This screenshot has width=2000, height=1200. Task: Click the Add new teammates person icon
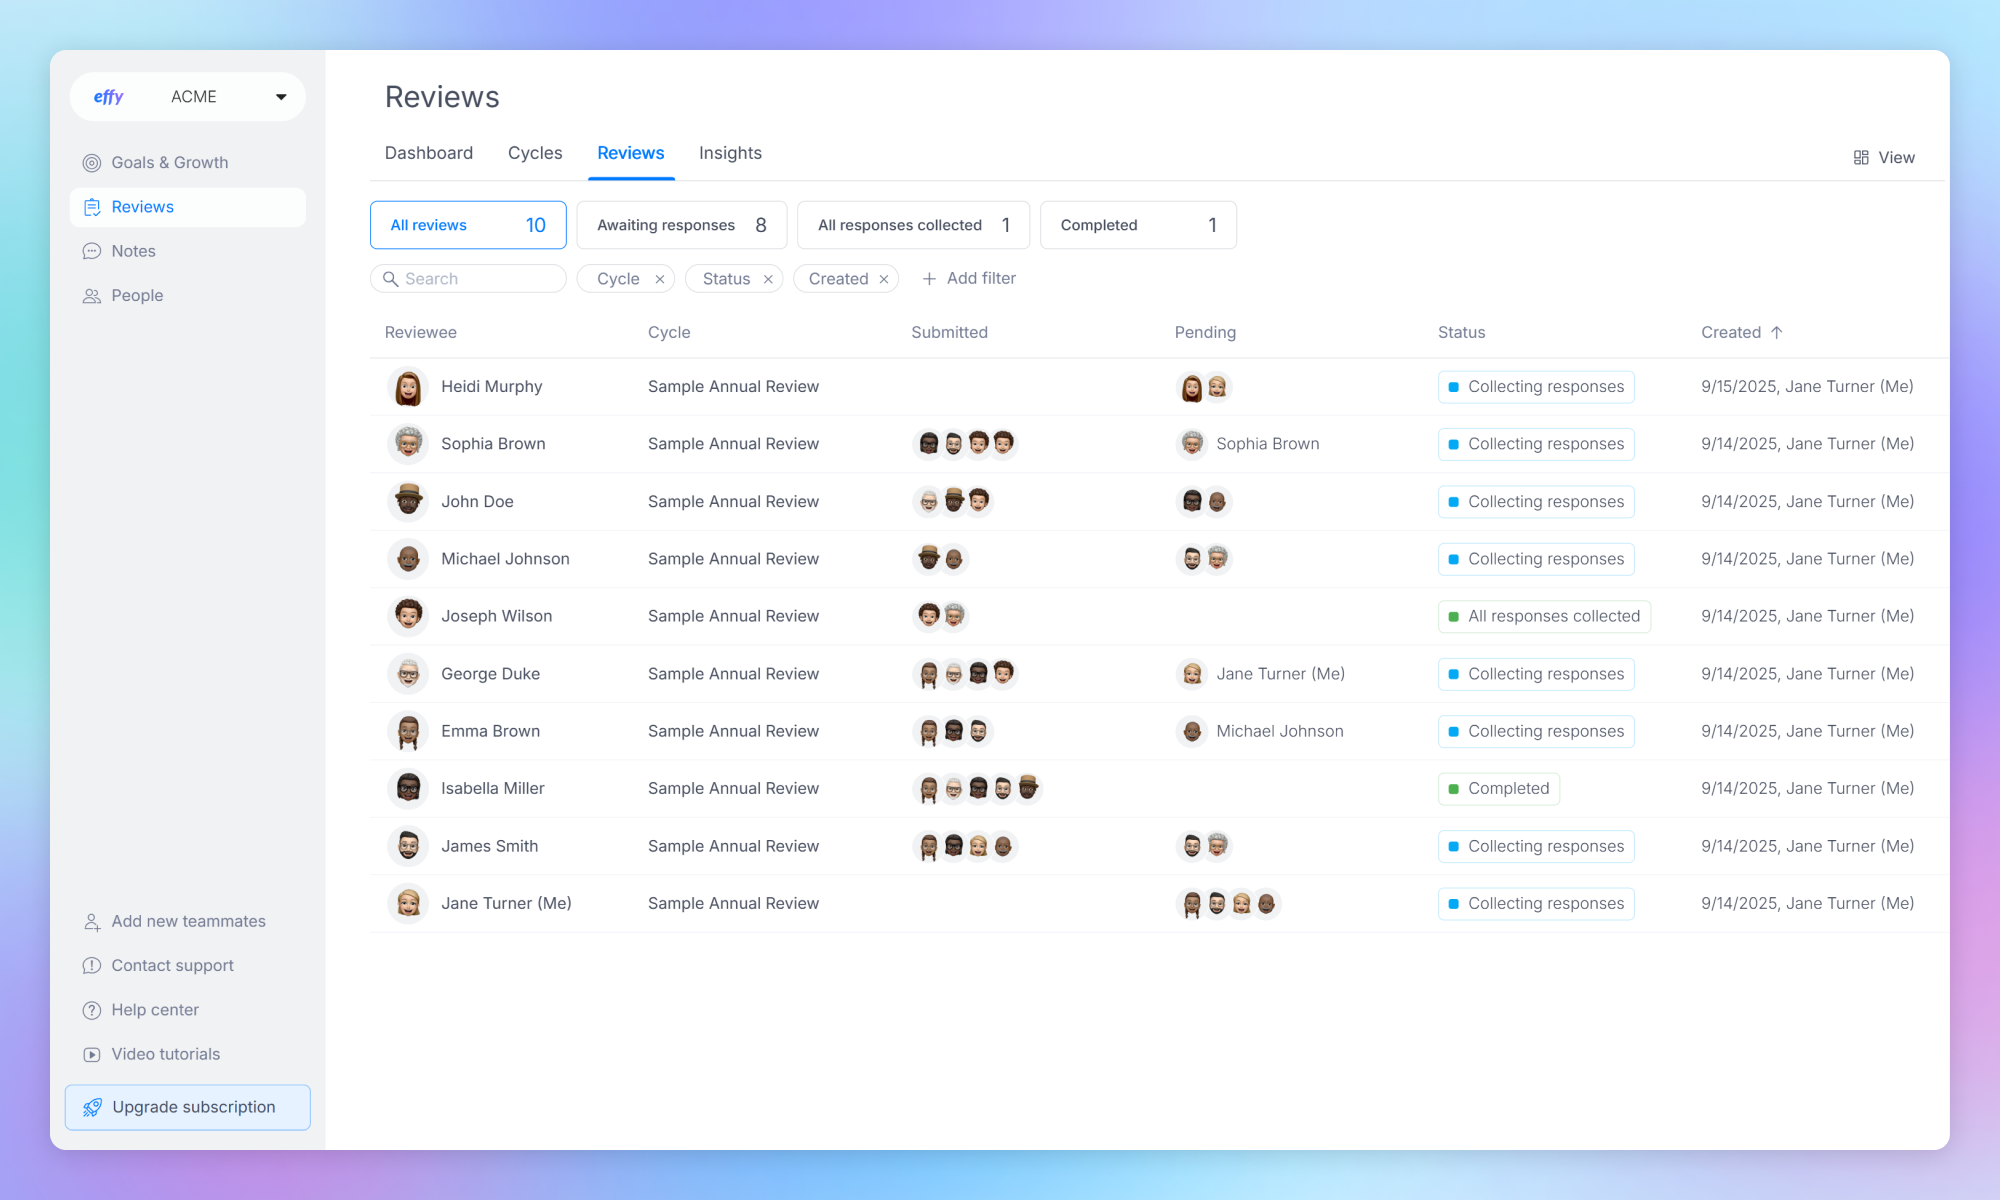[x=92, y=922]
